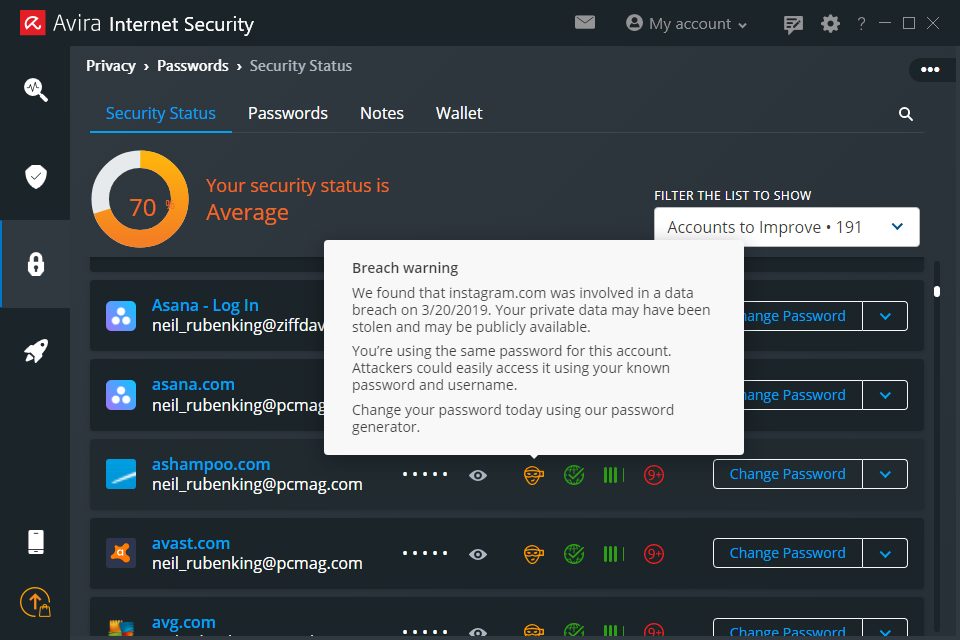Click the password strength bars for ashampoo.com

tap(613, 475)
